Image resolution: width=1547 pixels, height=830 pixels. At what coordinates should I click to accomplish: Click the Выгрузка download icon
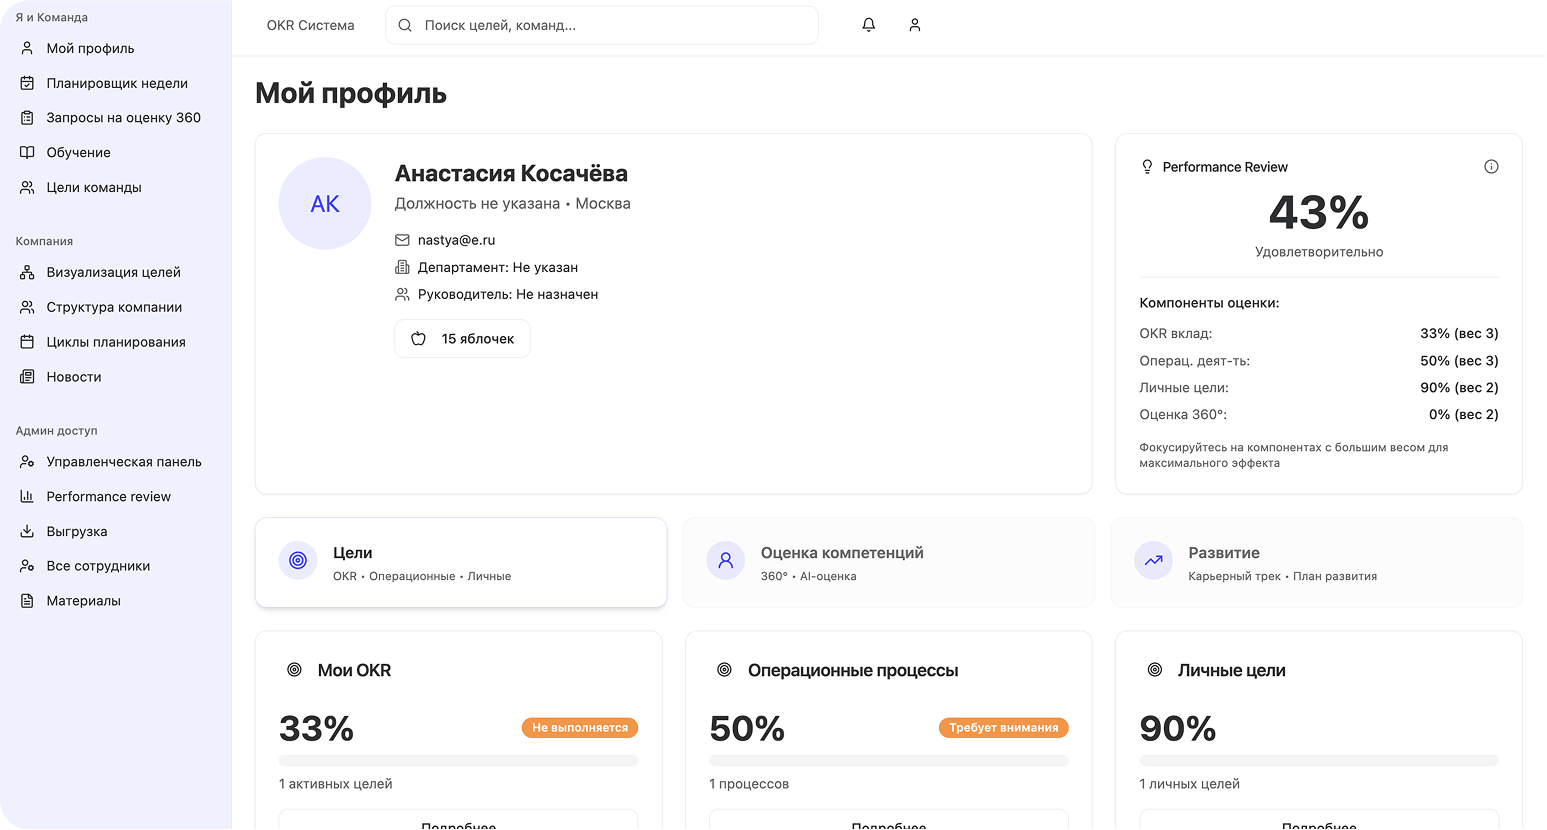point(27,531)
